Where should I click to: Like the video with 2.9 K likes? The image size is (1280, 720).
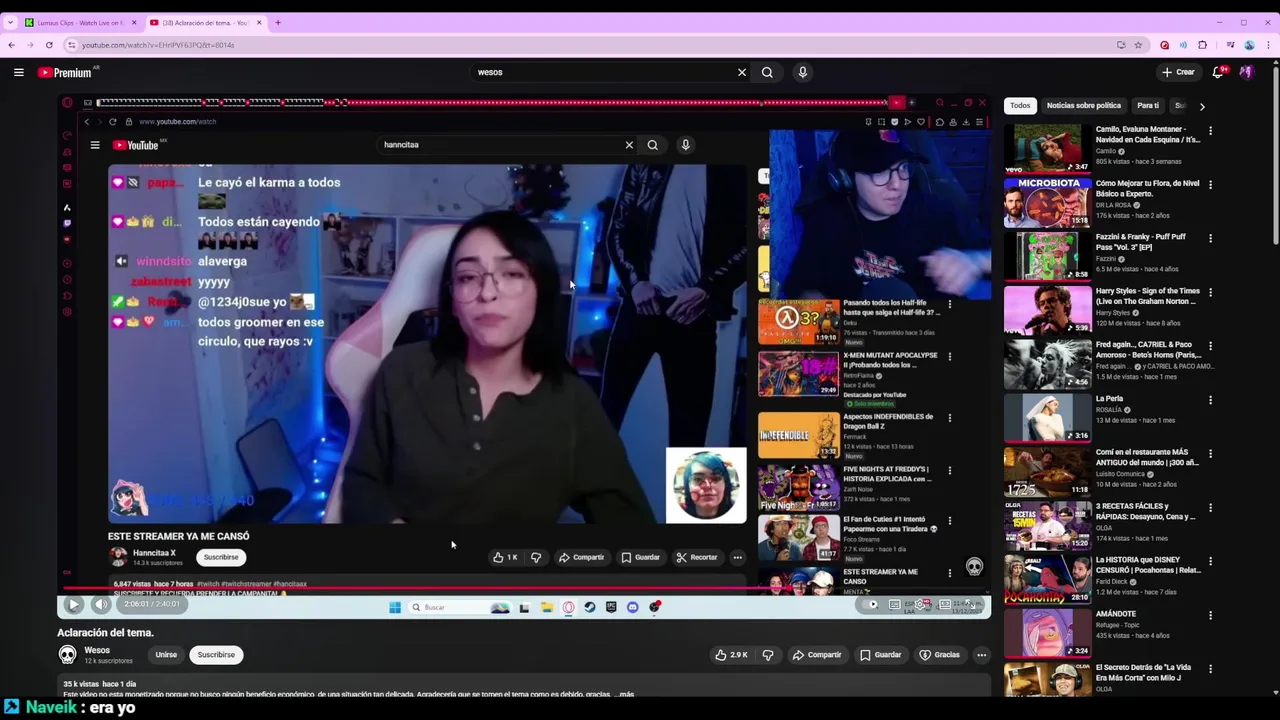click(x=731, y=655)
